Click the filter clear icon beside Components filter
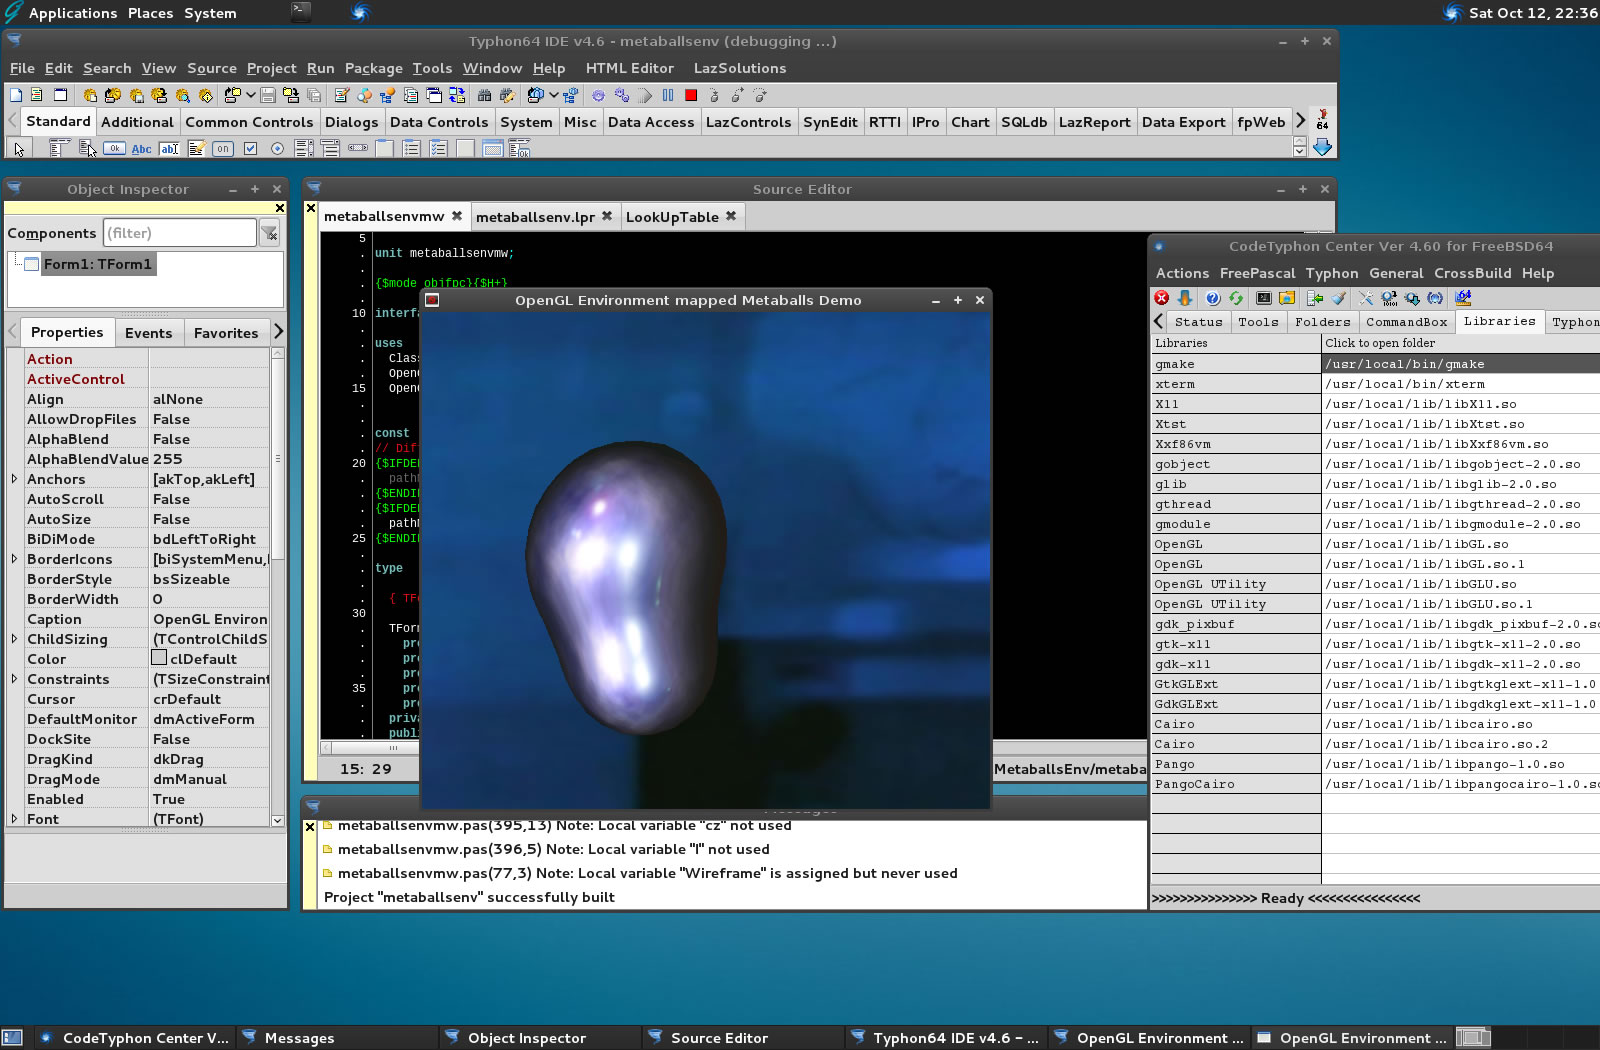The width and height of the screenshot is (1600, 1050). (x=270, y=233)
